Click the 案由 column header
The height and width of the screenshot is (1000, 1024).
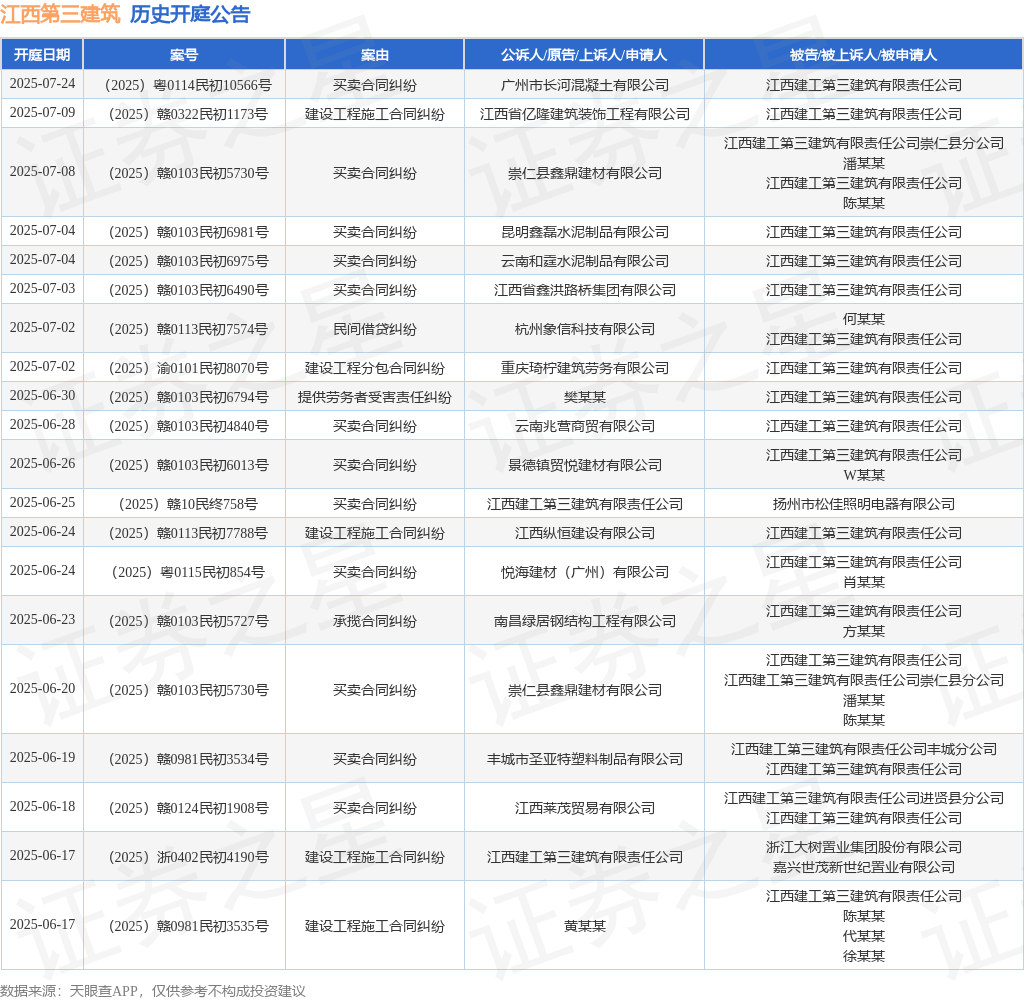(x=374, y=54)
